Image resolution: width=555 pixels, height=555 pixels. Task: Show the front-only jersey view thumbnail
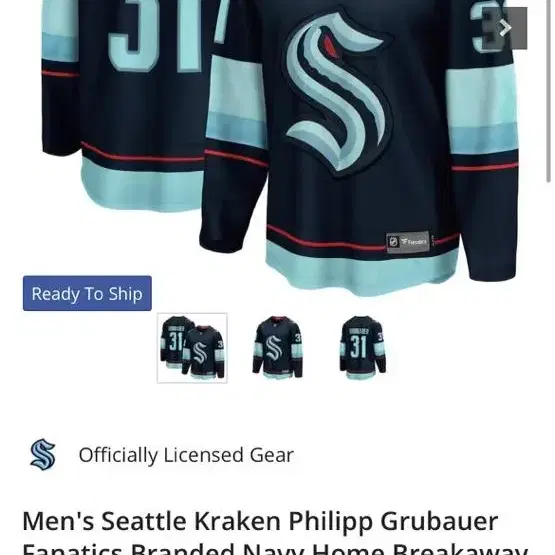click(278, 348)
